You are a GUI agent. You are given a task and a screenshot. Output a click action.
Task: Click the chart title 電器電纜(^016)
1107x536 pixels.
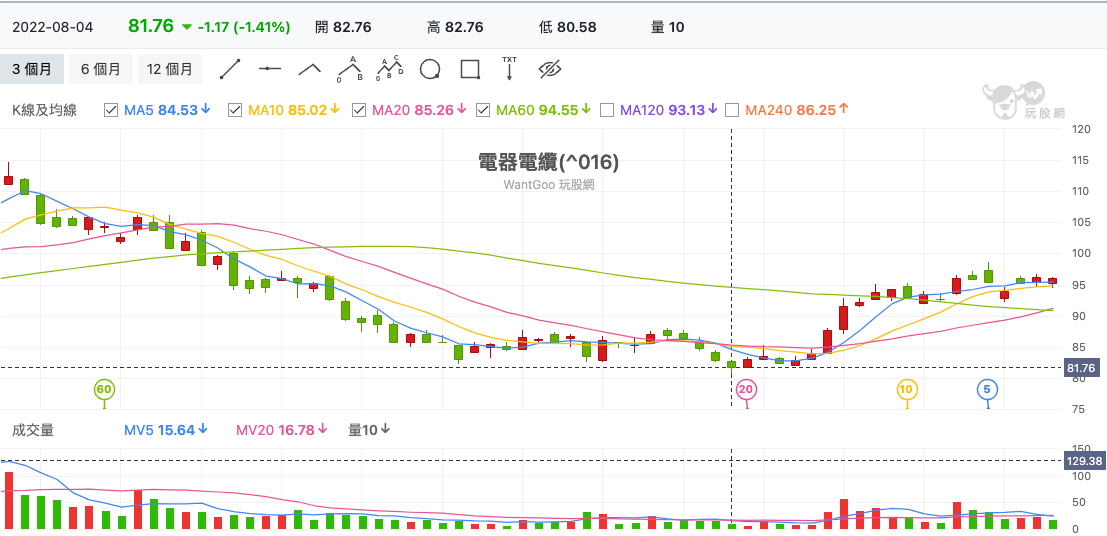(x=549, y=162)
